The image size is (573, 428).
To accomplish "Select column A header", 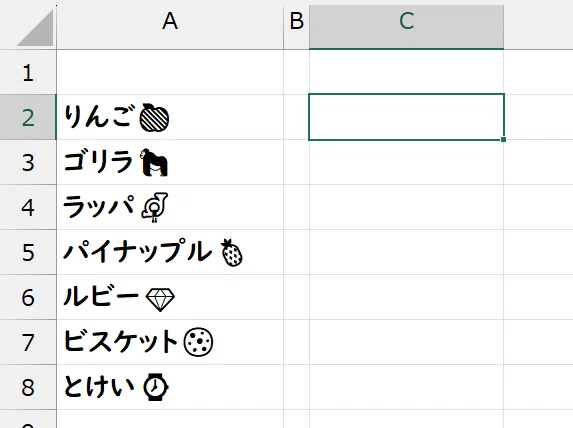I will [x=170, y=27].
